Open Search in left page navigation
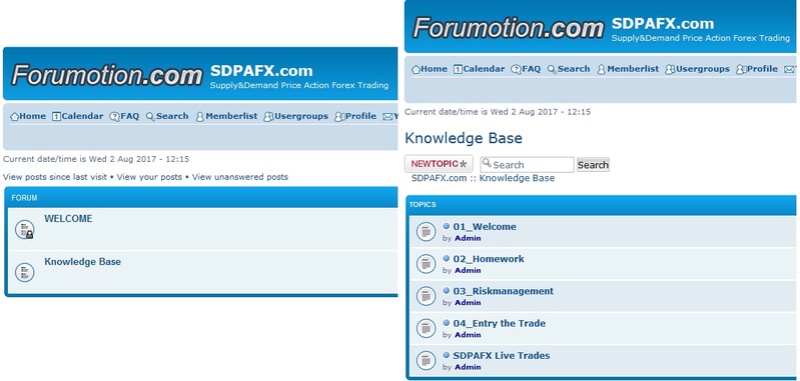Image resolution: width=800 pixels, height=381 pixels. [x=167, y=116]
